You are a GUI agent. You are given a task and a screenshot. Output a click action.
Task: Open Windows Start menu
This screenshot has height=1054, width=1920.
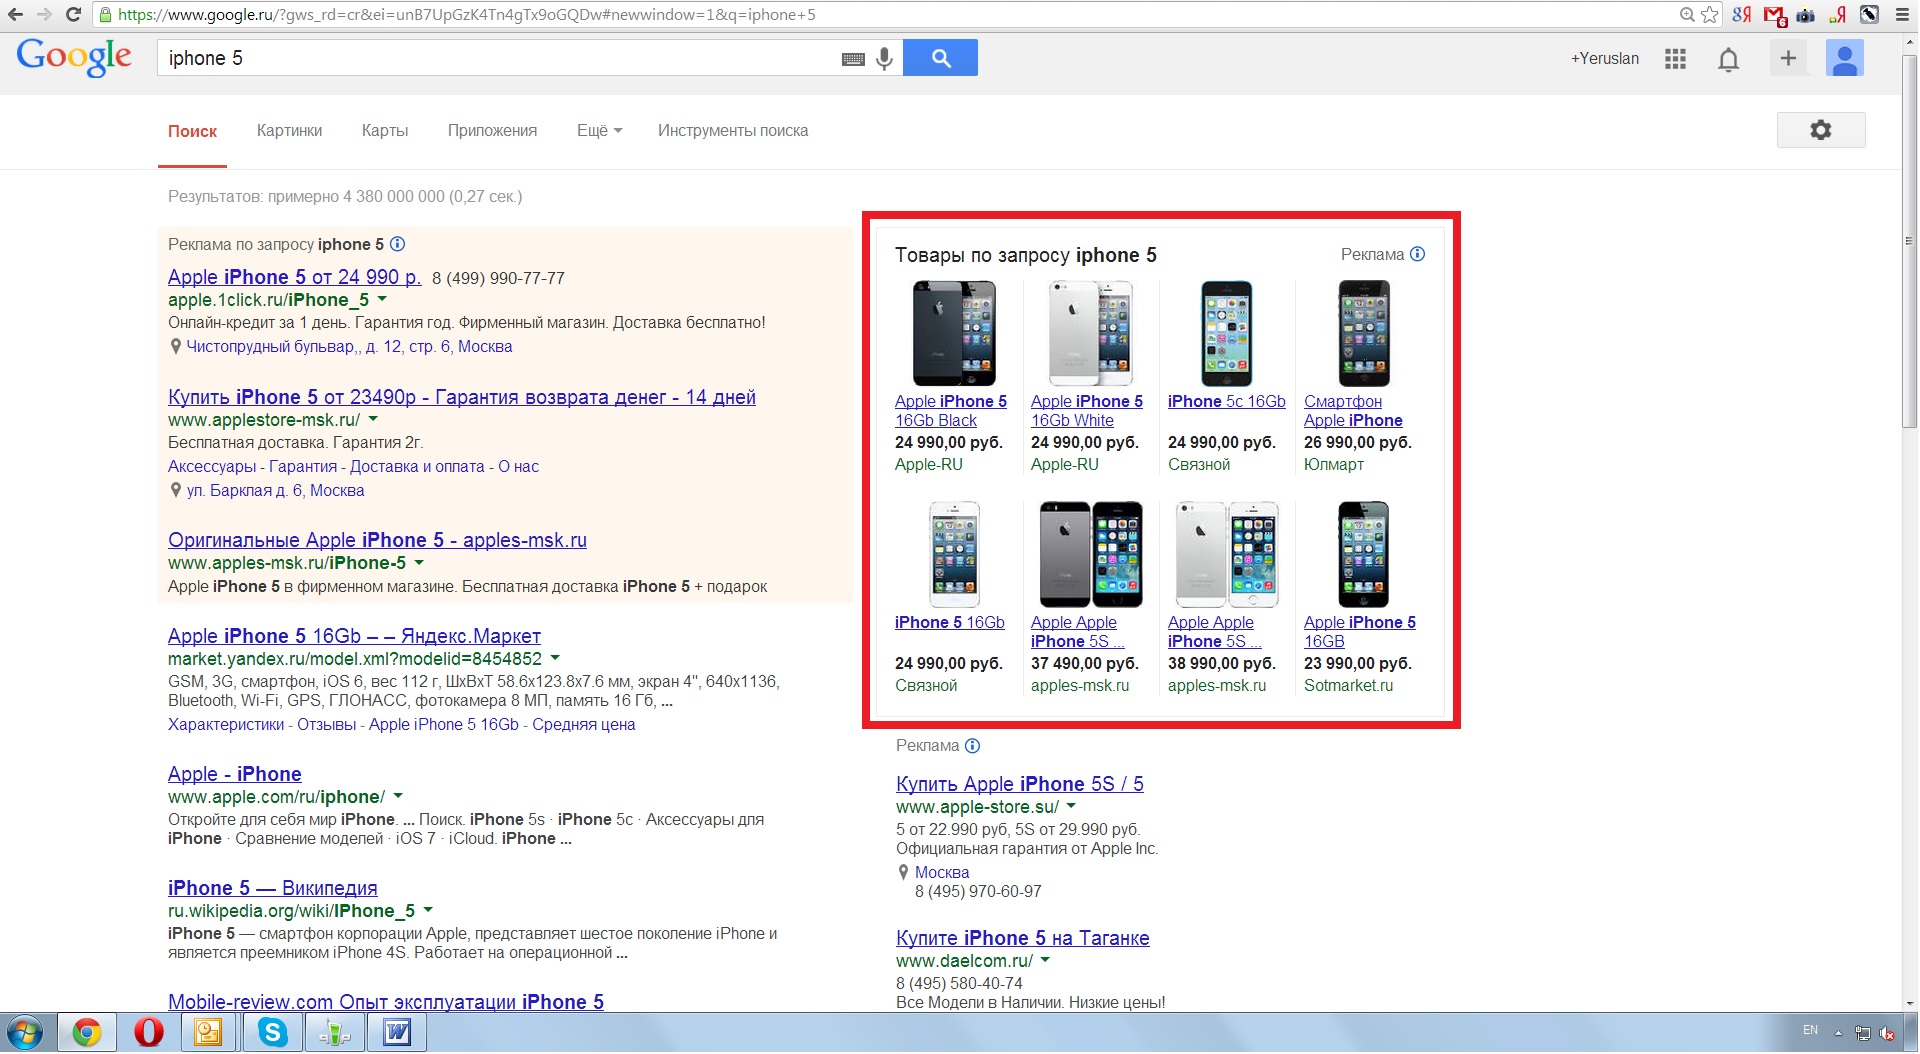[25, 1033]
